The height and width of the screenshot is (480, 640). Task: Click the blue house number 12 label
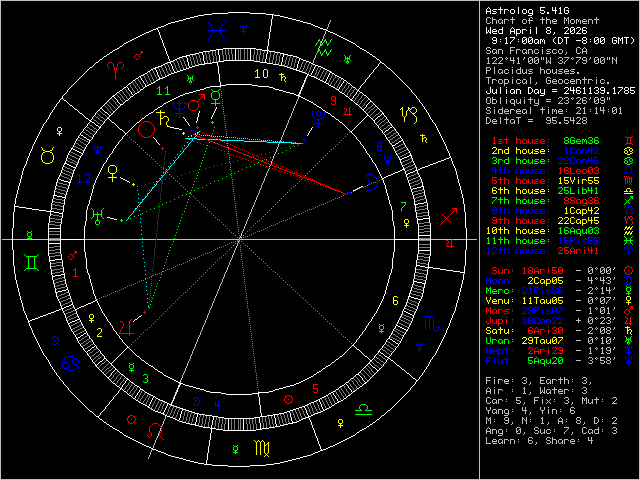(x=84, y=179)
